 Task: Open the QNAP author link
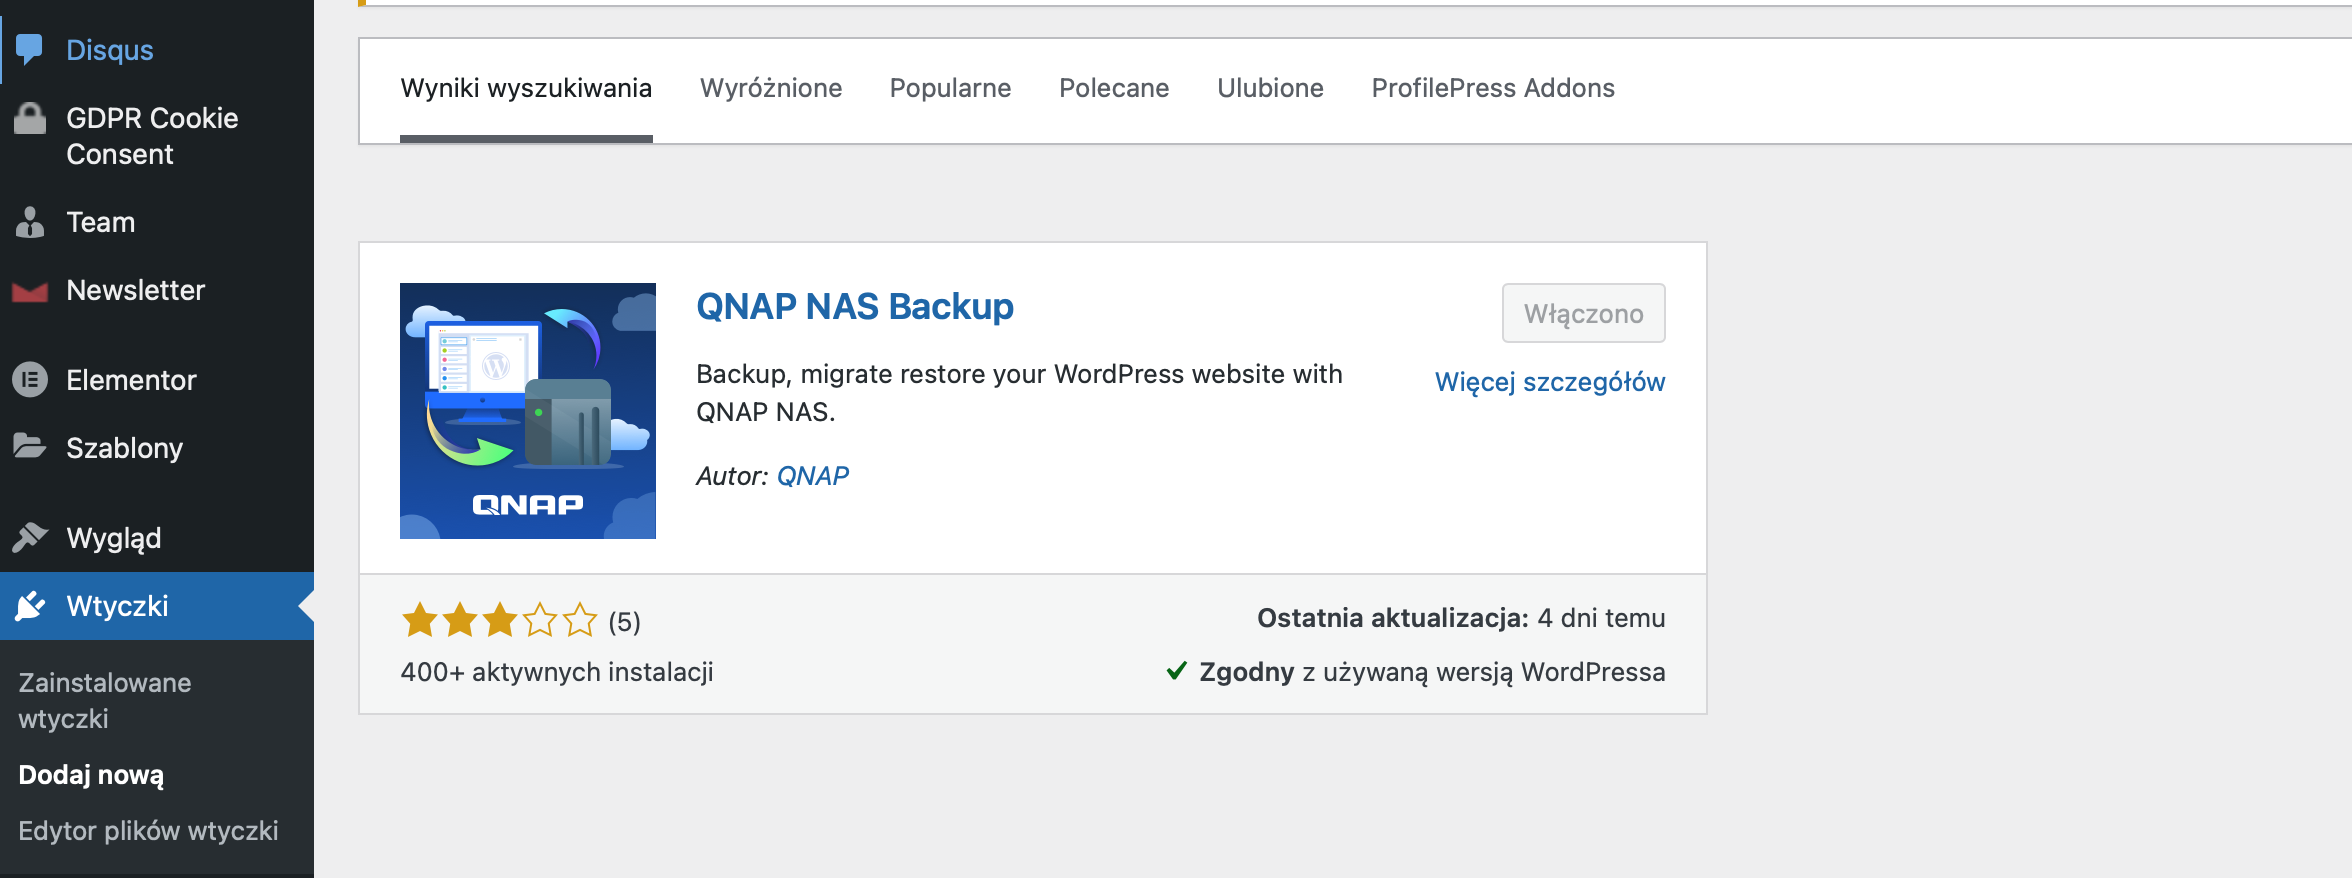812,476
